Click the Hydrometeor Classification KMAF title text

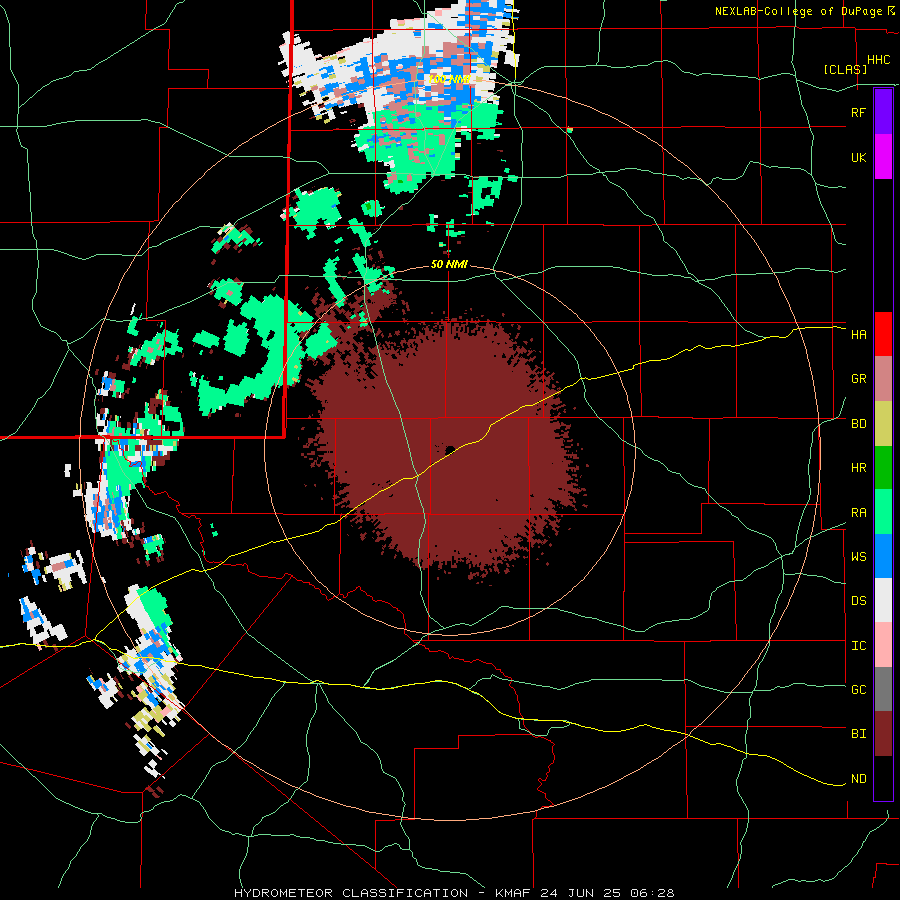[x=454, y=893]
